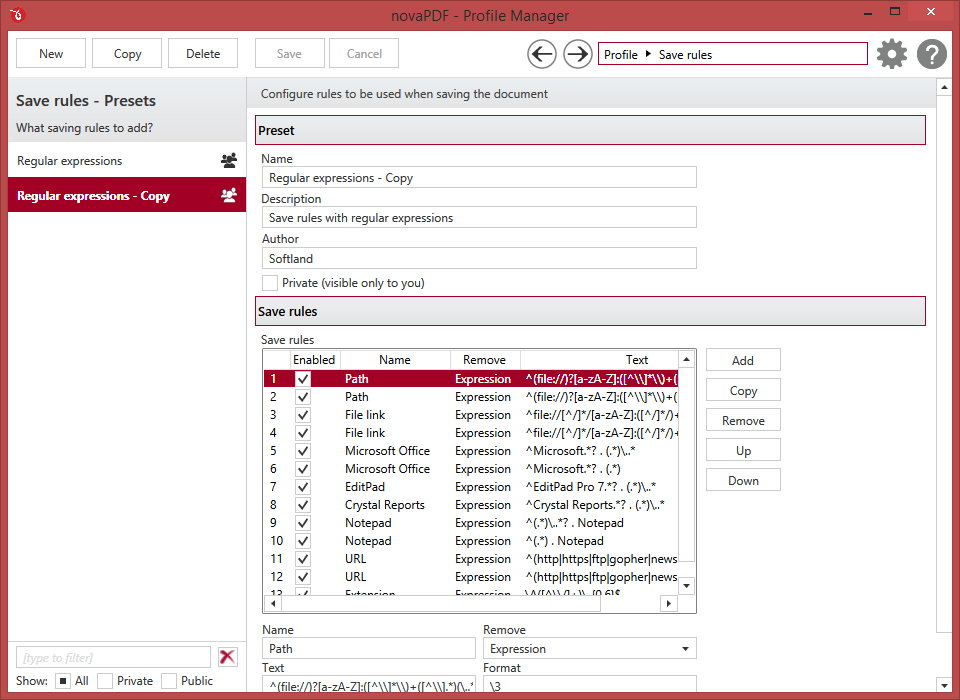
Task: Click the type to filter search box
Action: [113, 657]
